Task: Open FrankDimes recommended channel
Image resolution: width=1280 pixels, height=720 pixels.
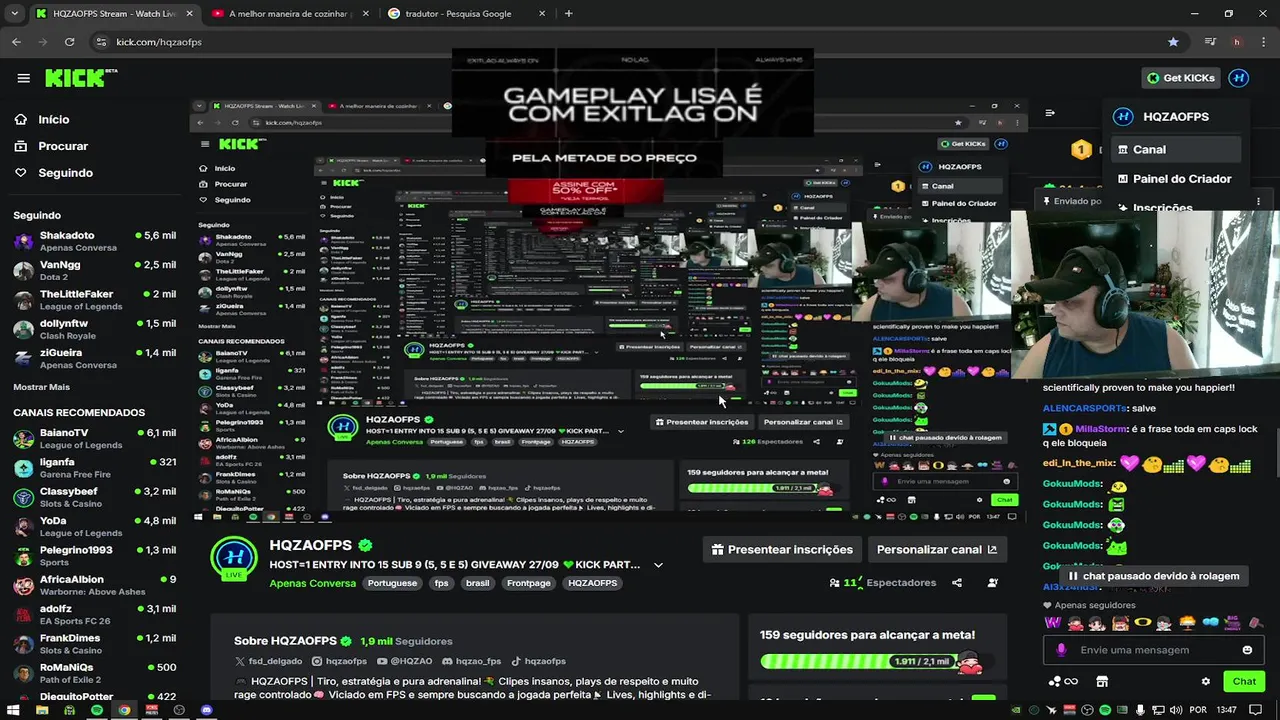Action: tap(94, 644)
